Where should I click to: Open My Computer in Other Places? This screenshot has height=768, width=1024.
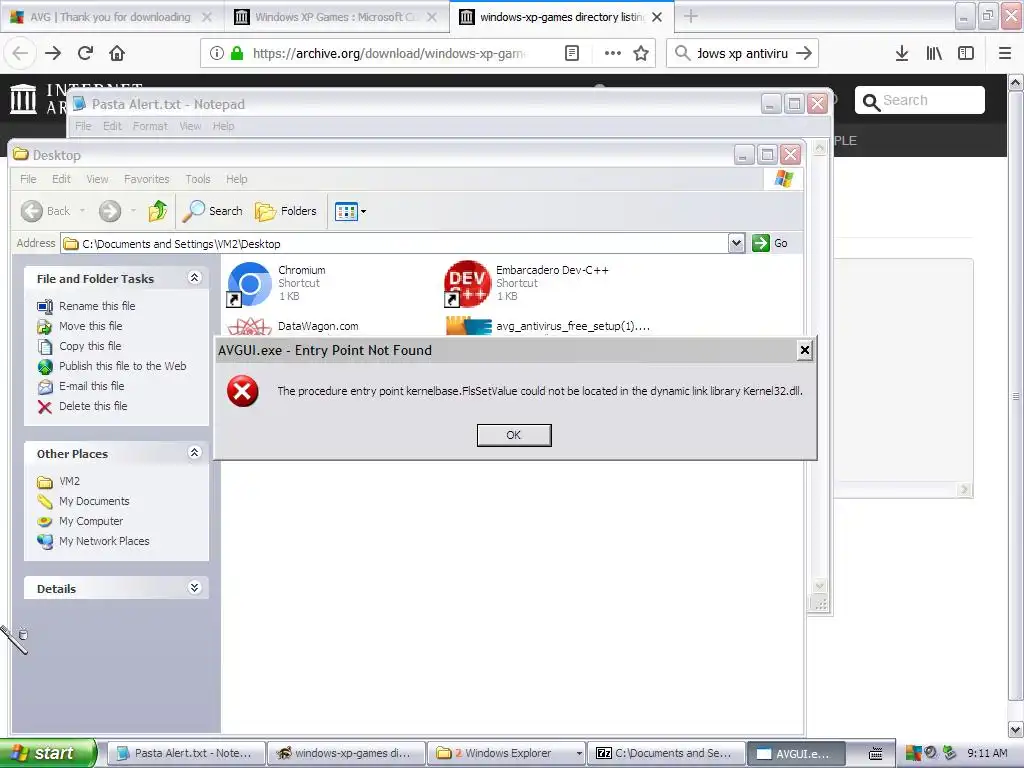pyautogui.click(x=91, y=521)
